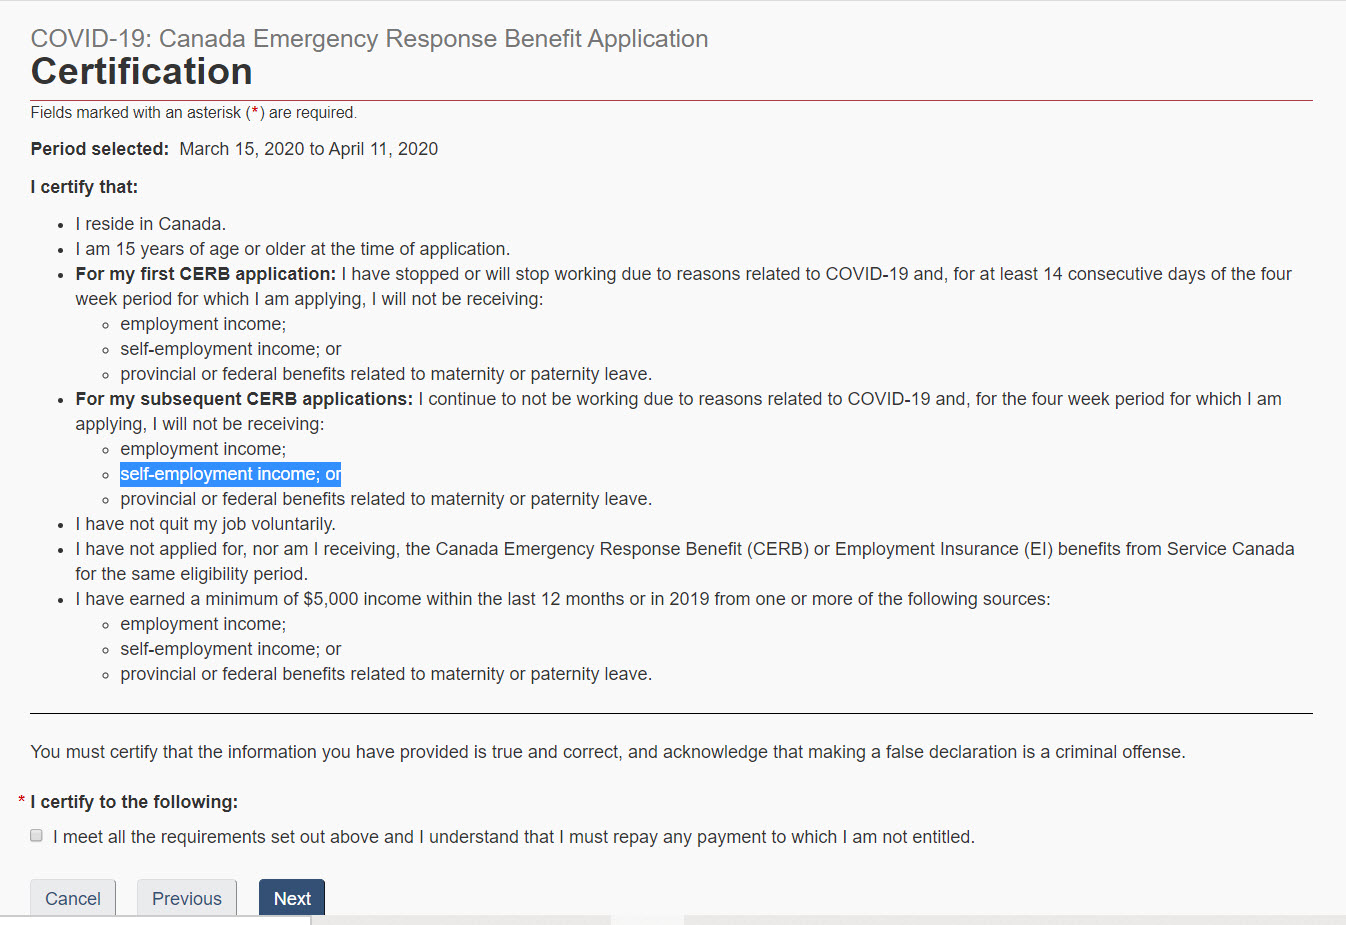Click 'employment income;' under first CERB application
The width and height of the screenshot is (1346, 925).
point(203,324)
